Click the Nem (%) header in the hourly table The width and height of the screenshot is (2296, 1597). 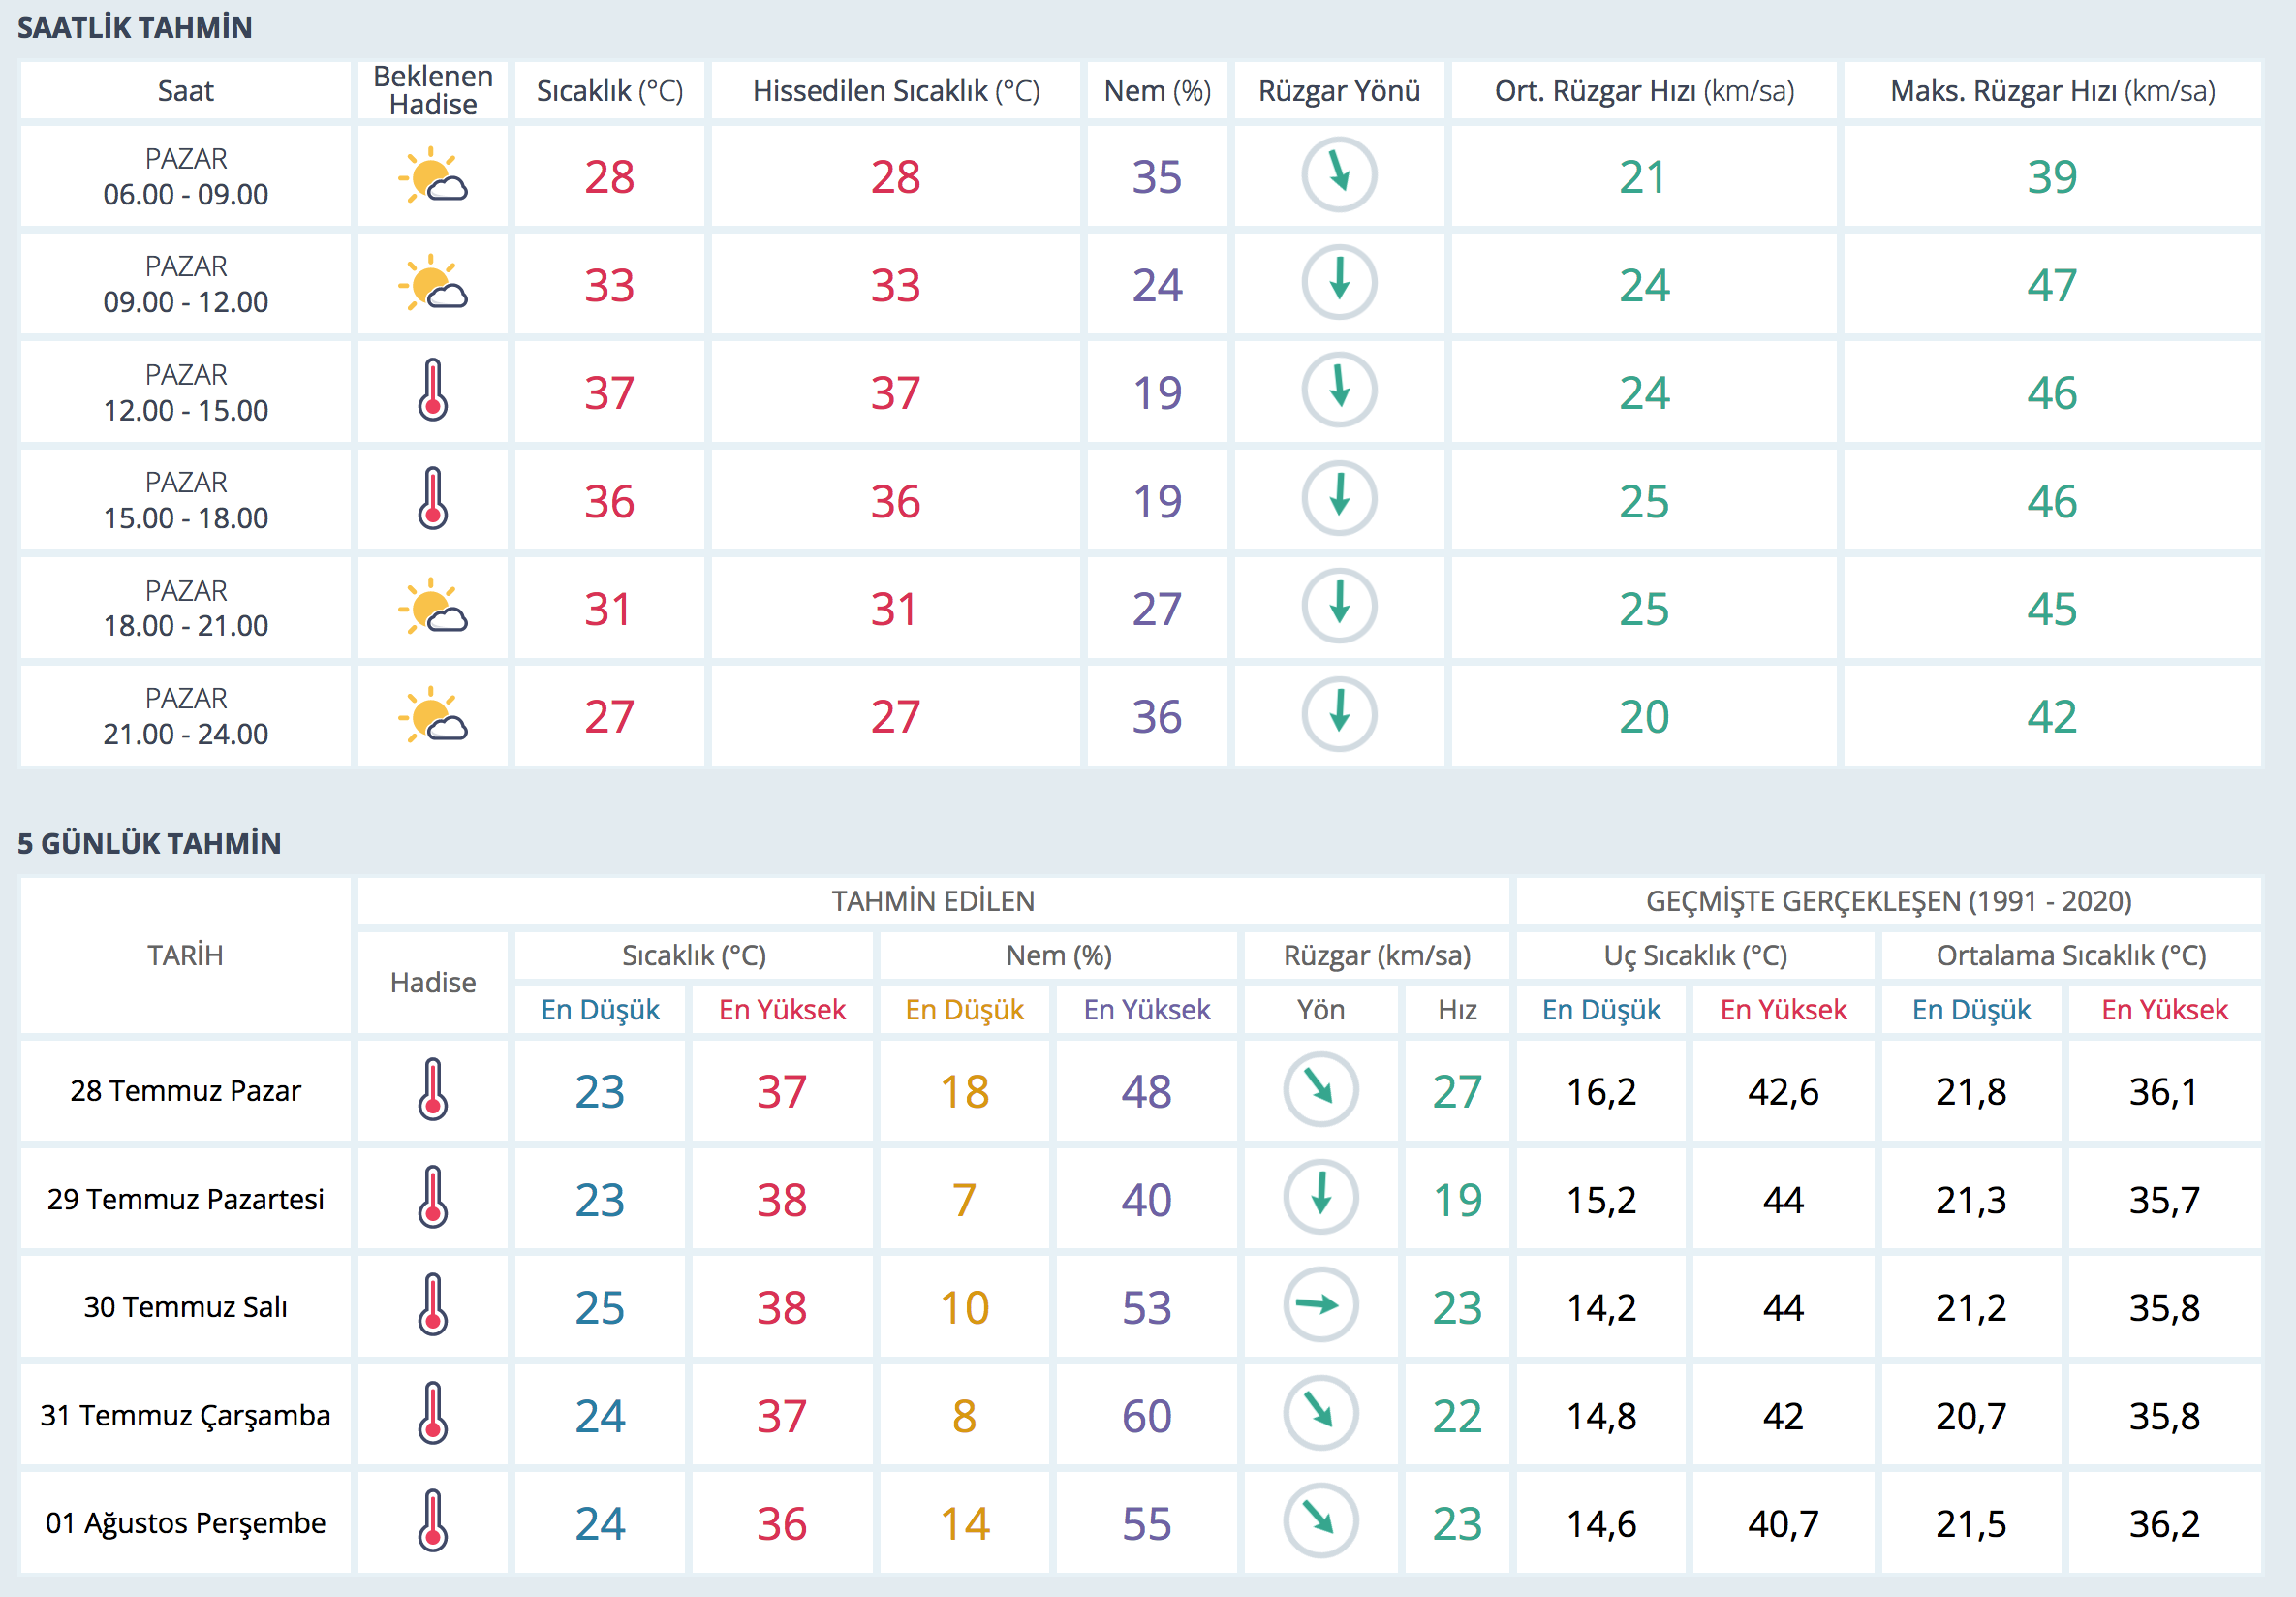(1157, 91)
